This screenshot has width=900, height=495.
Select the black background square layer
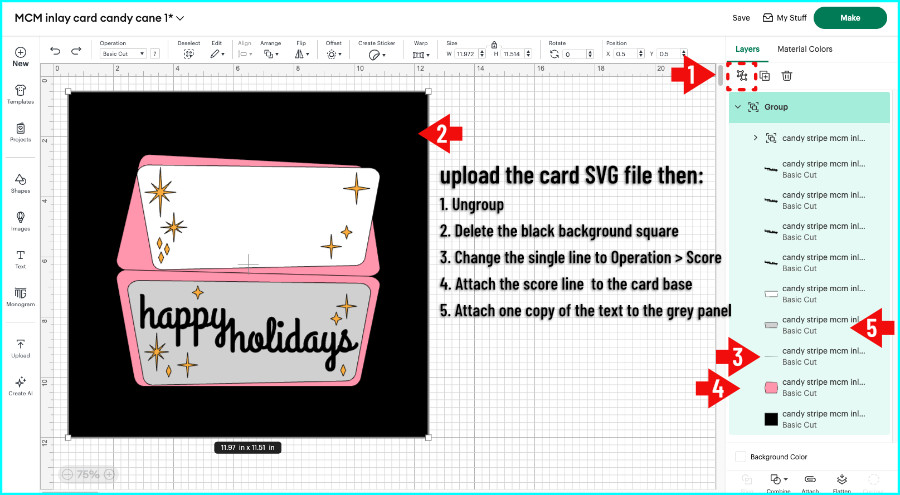click(809, 419)
